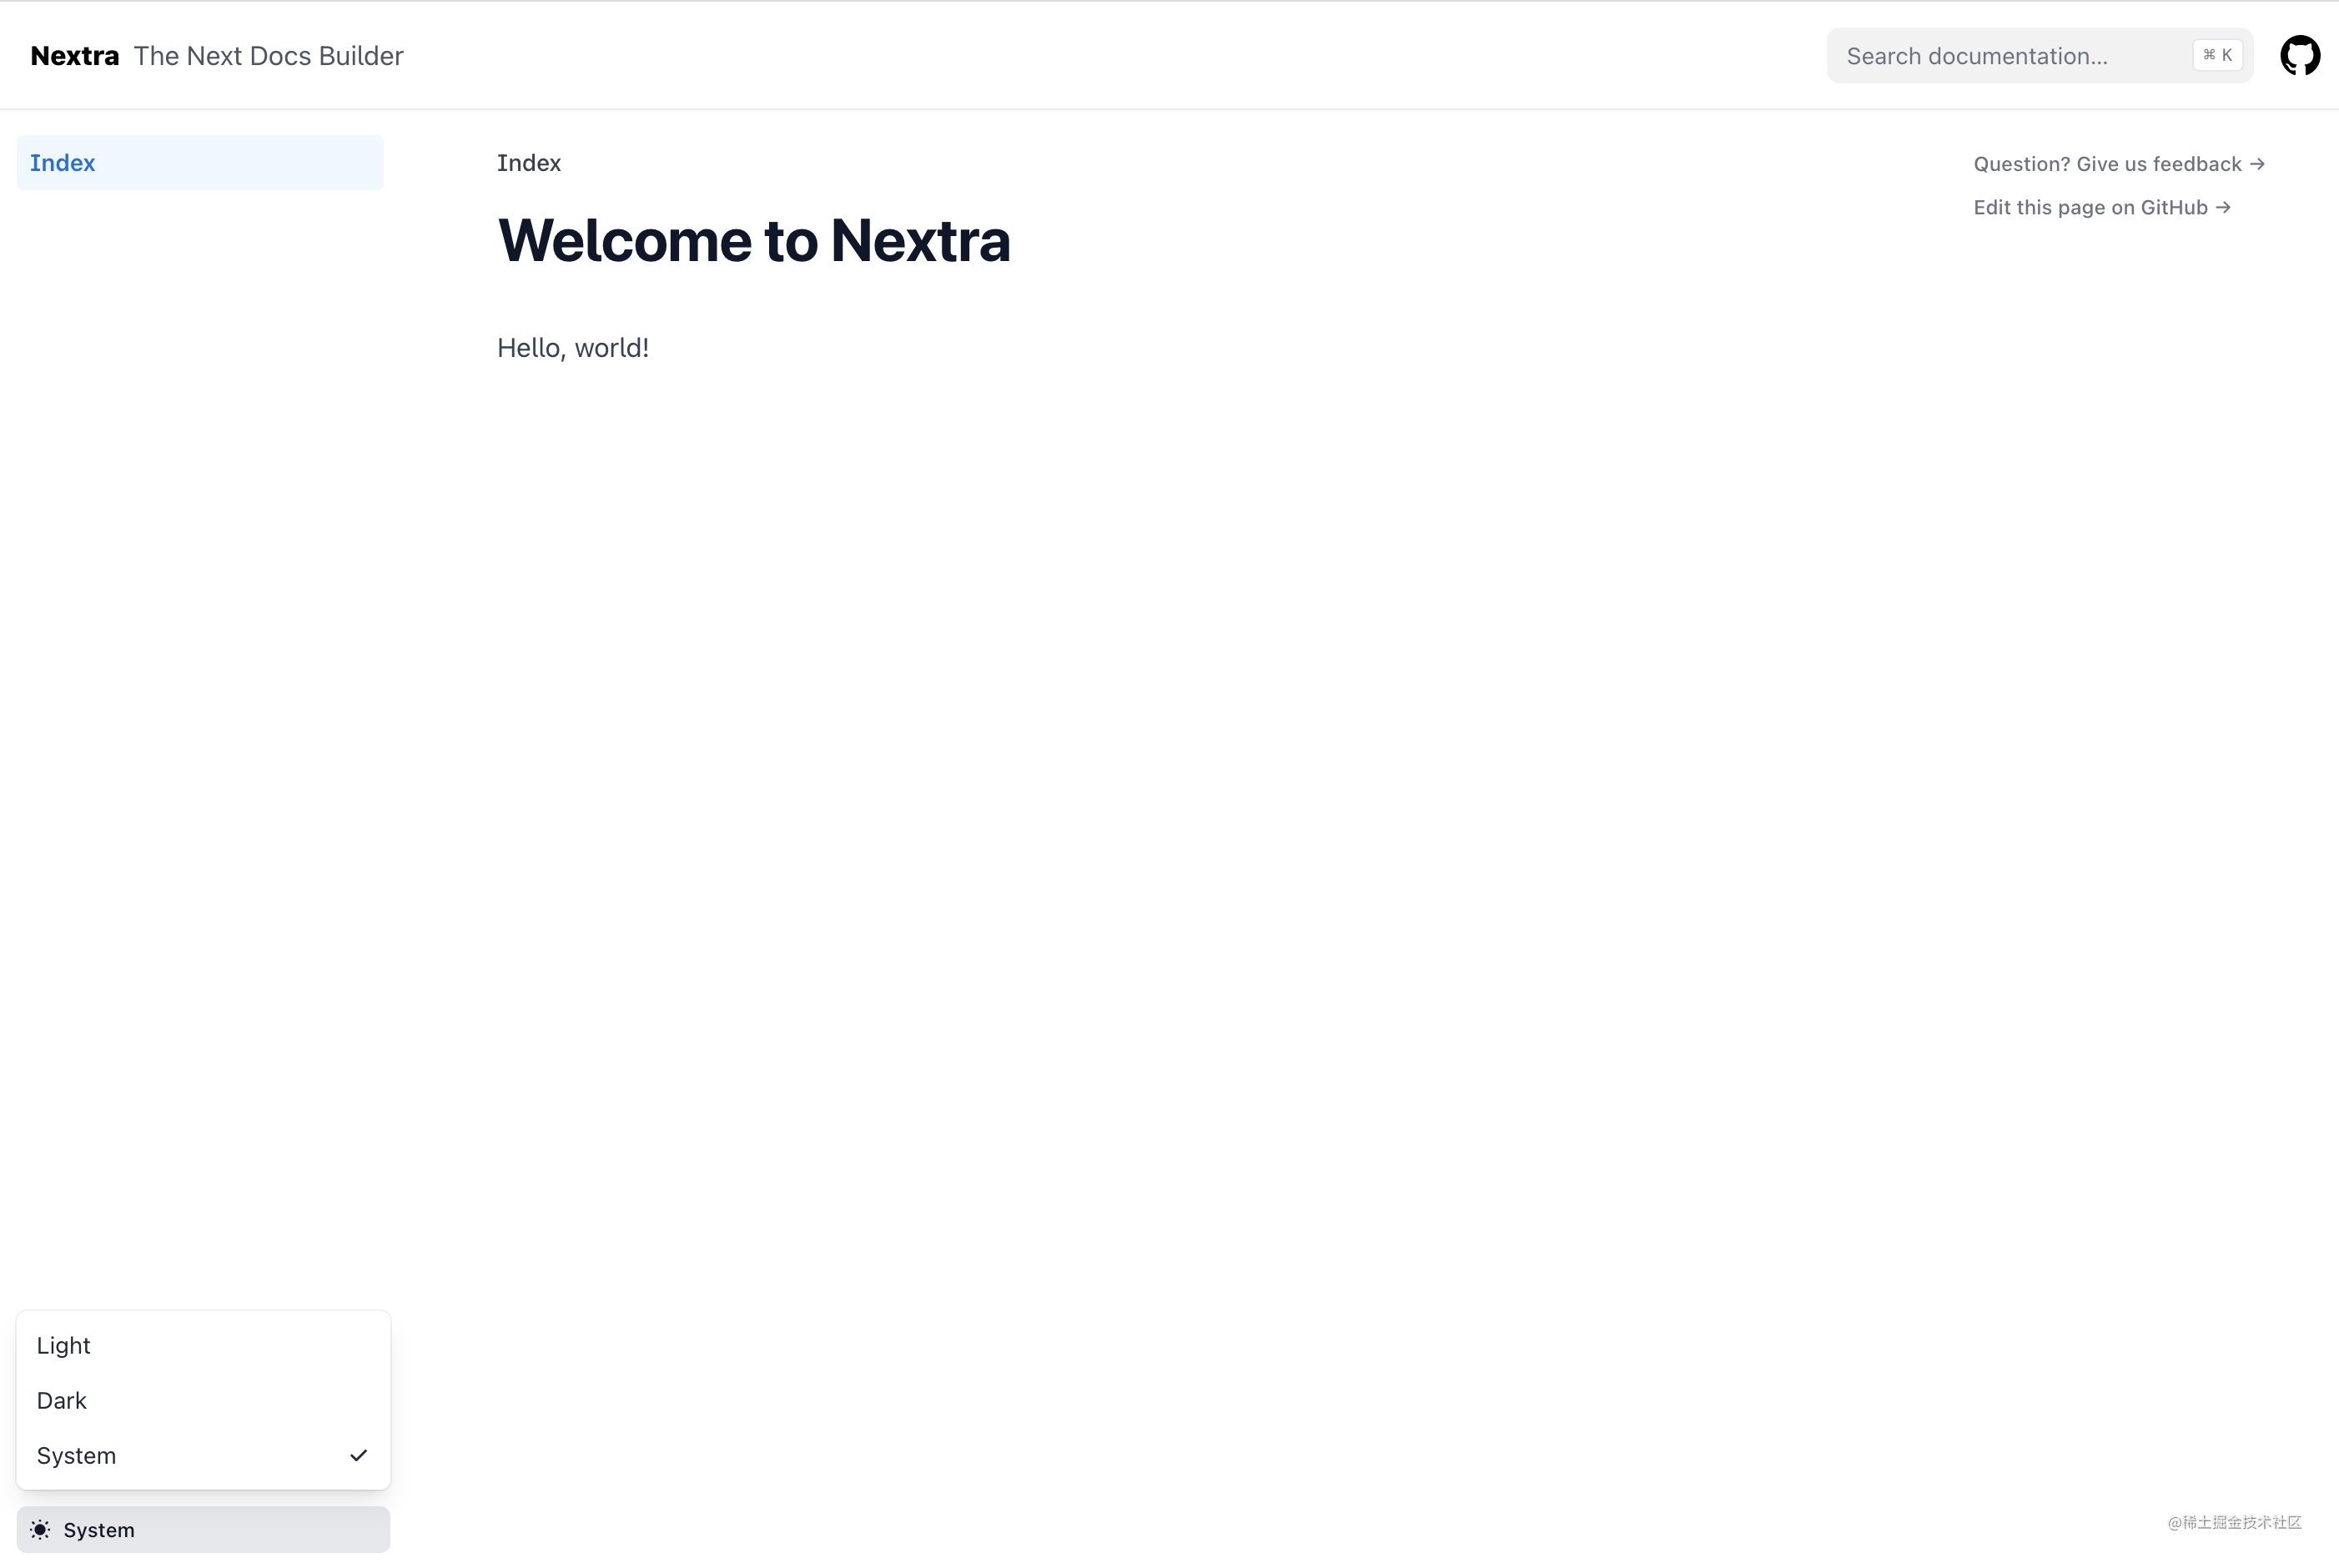Choose the System theme option
This screenshot has height=1568, width=2339.
click(203, 1456)
